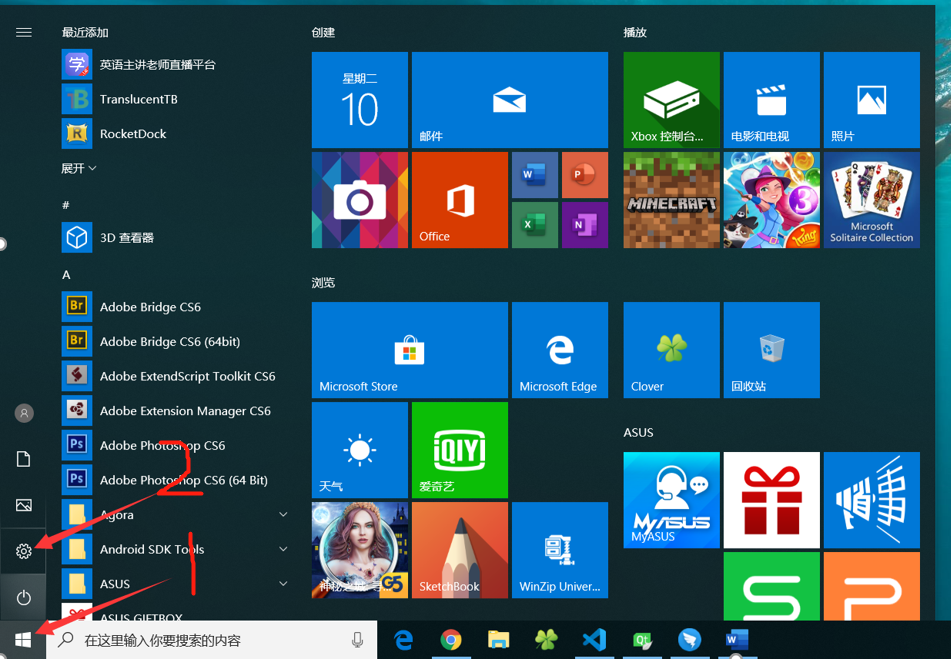
Task: Expand the Android SDK Tools folder
Action: click(x=175, y=549)
